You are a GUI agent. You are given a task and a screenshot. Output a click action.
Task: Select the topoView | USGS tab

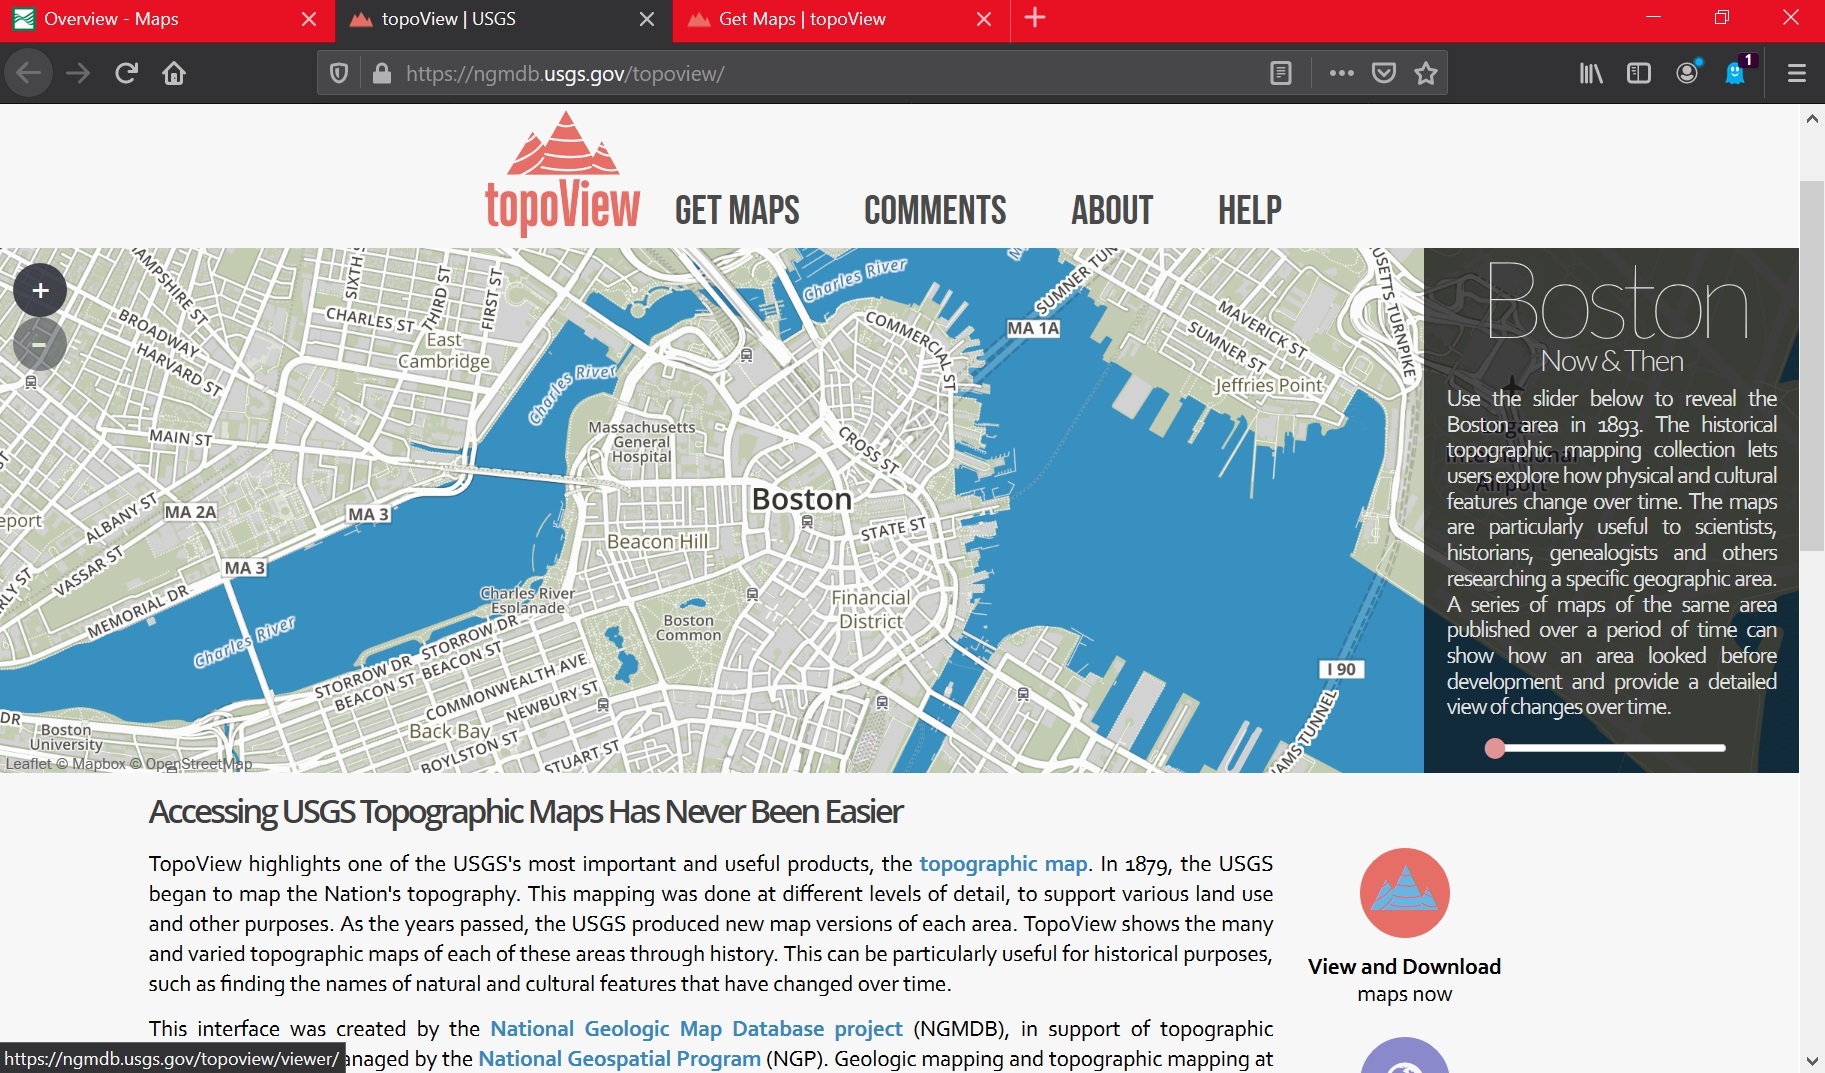pyautogui.click(x=490, y=19)
